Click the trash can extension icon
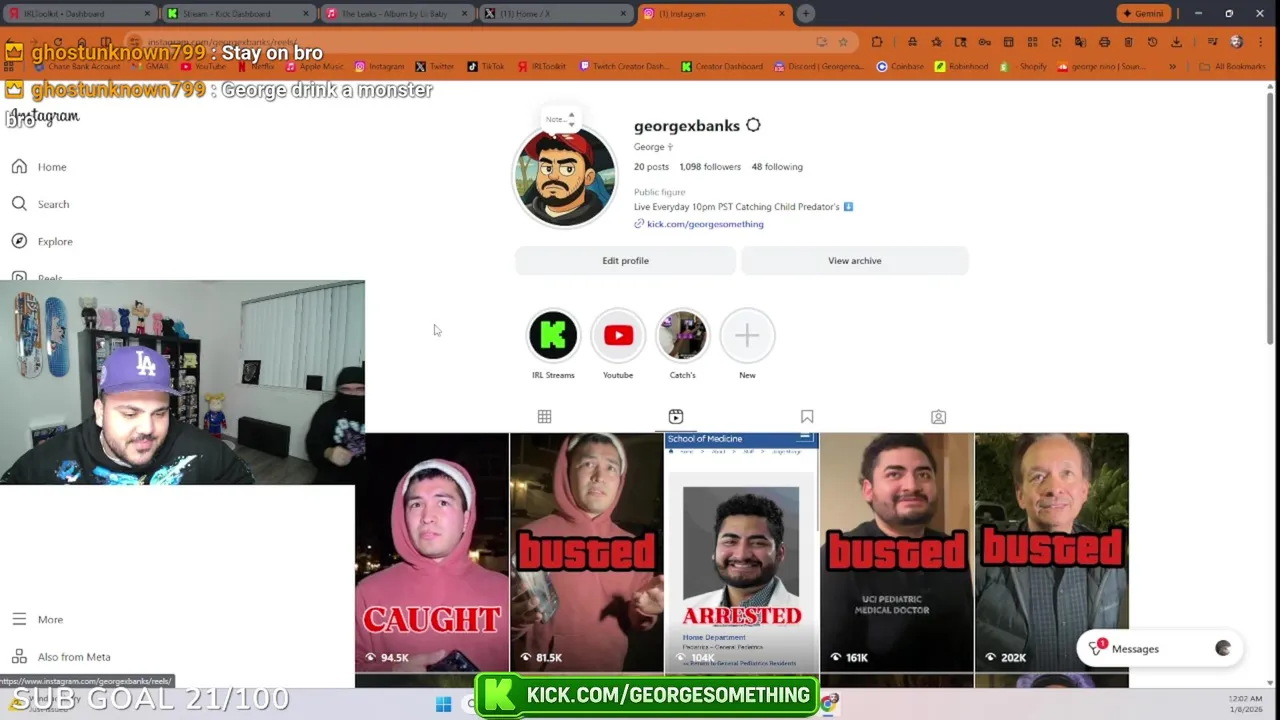The image size is (1280, 720). (1128, 42)
